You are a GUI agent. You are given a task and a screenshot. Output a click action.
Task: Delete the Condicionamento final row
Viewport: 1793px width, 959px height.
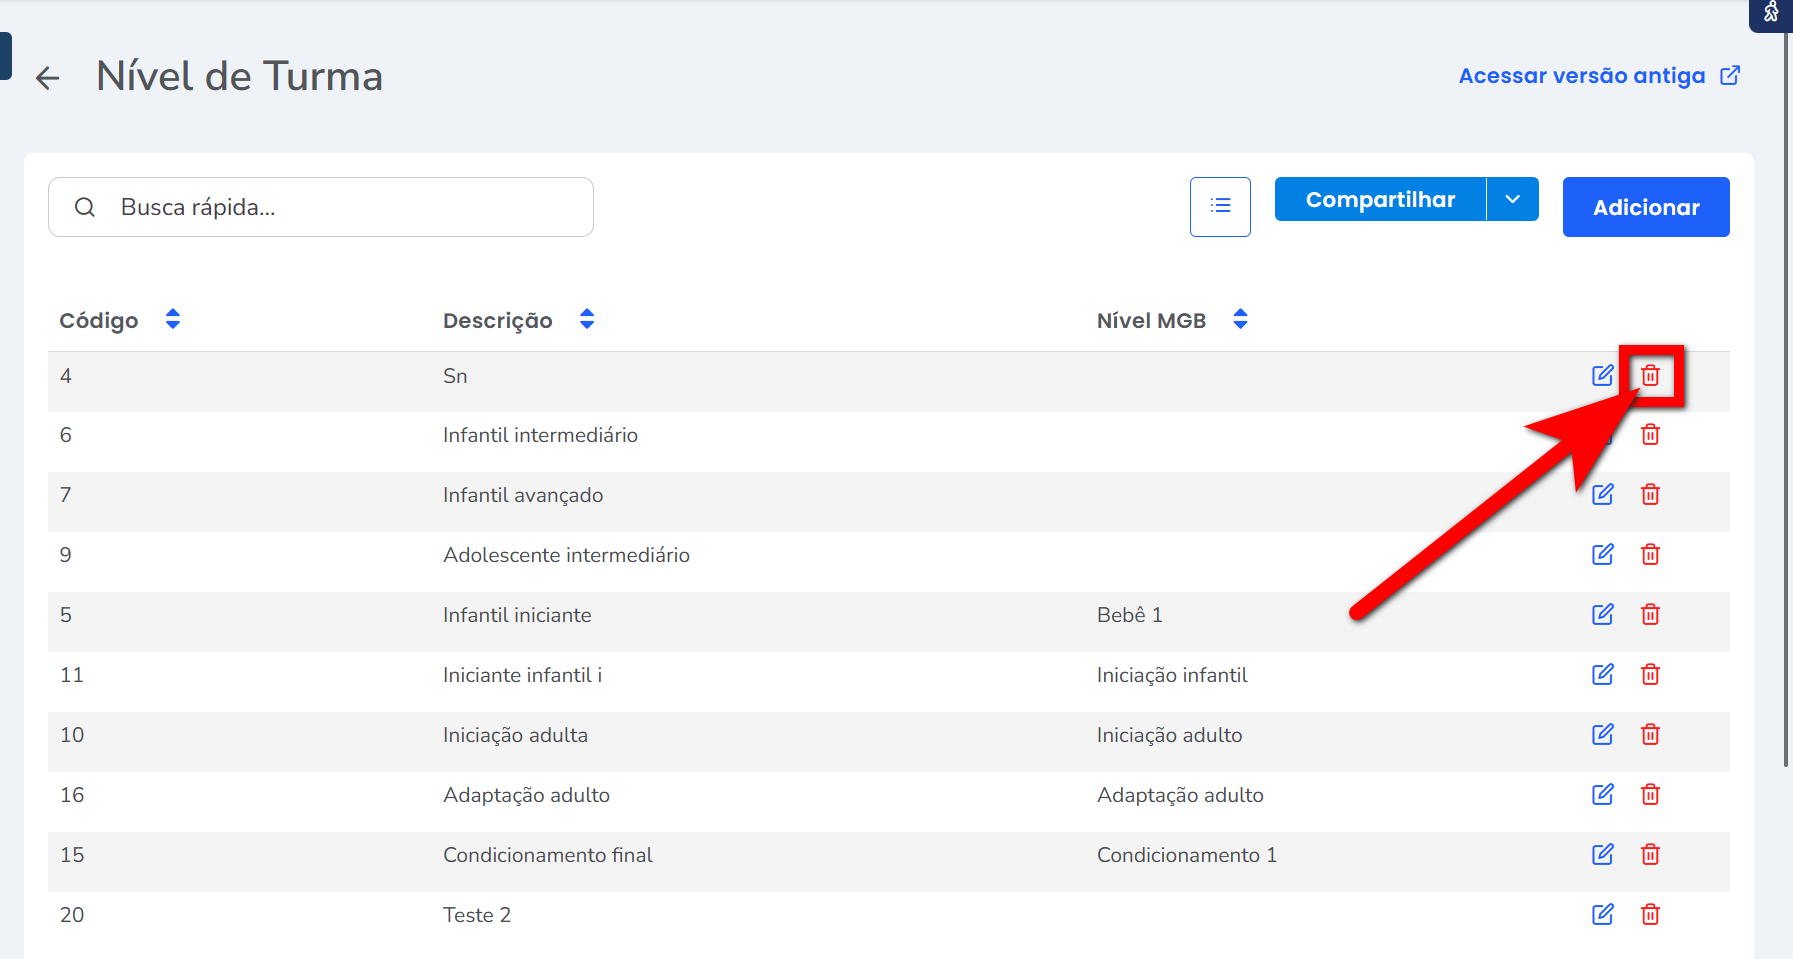1650,855
